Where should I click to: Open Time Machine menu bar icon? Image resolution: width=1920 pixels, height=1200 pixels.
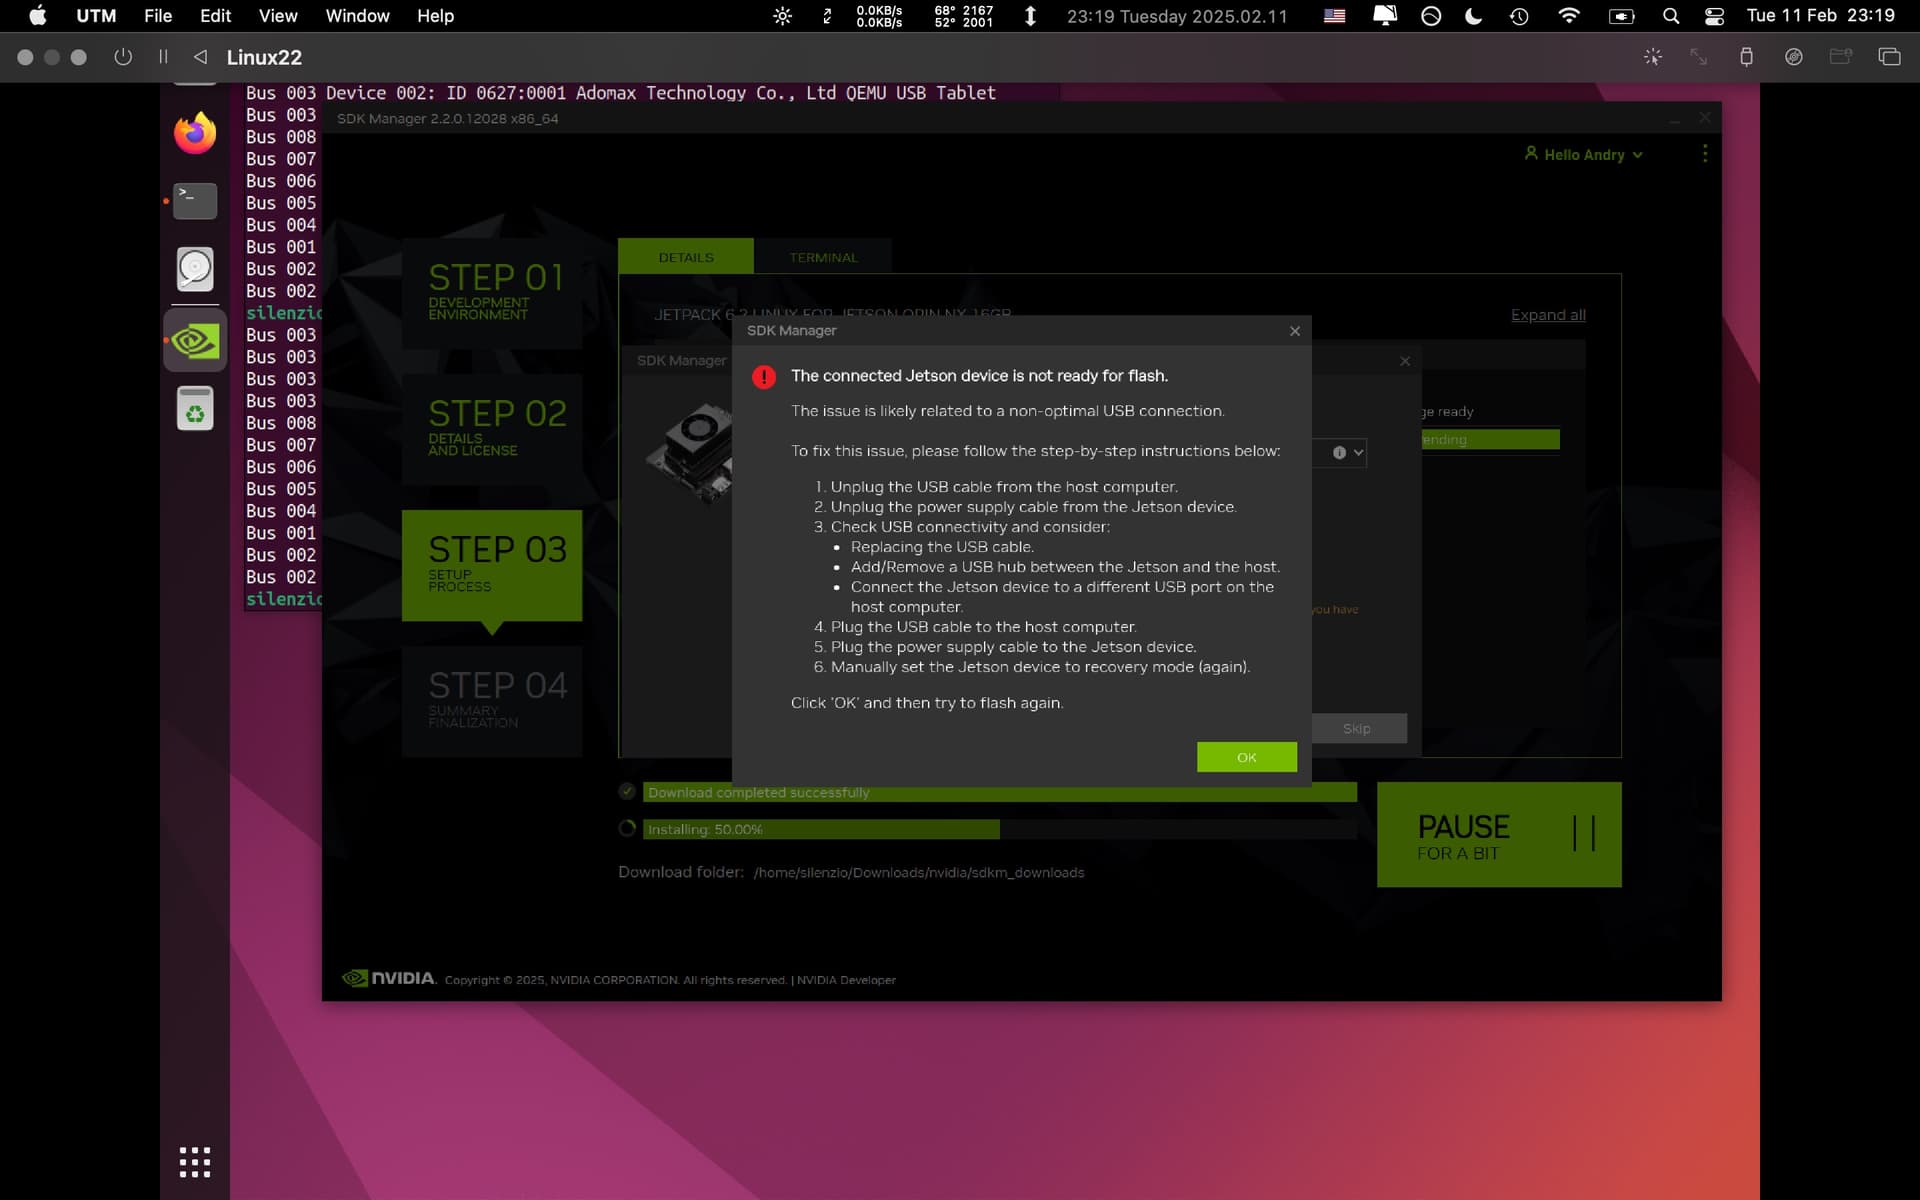pos(1519,16)
